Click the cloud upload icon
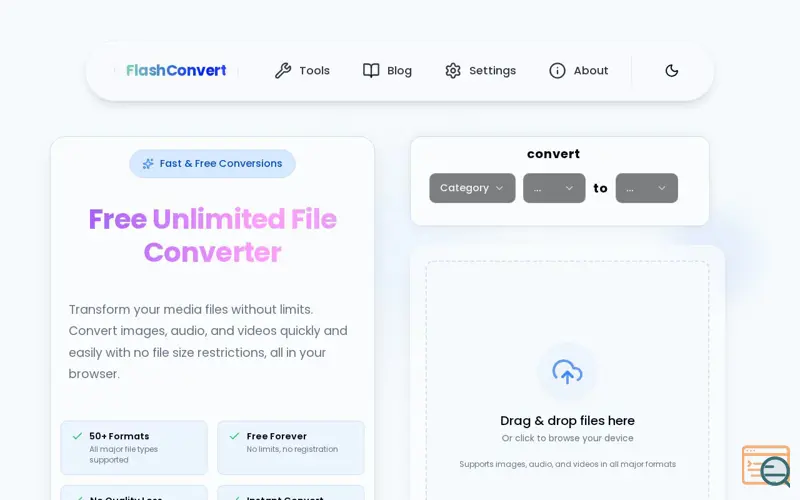 pyautogui.click(x=567, y=372)
